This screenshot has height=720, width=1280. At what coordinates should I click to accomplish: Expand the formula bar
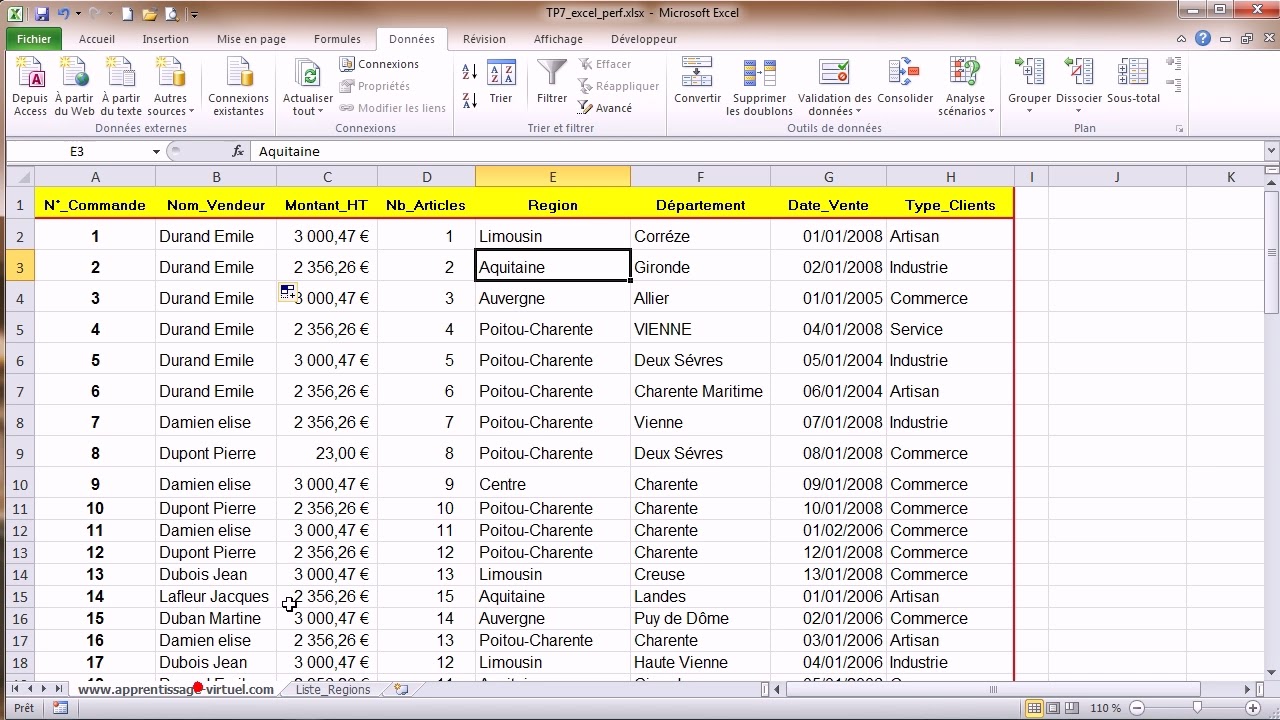click(x=1271, y=151)
